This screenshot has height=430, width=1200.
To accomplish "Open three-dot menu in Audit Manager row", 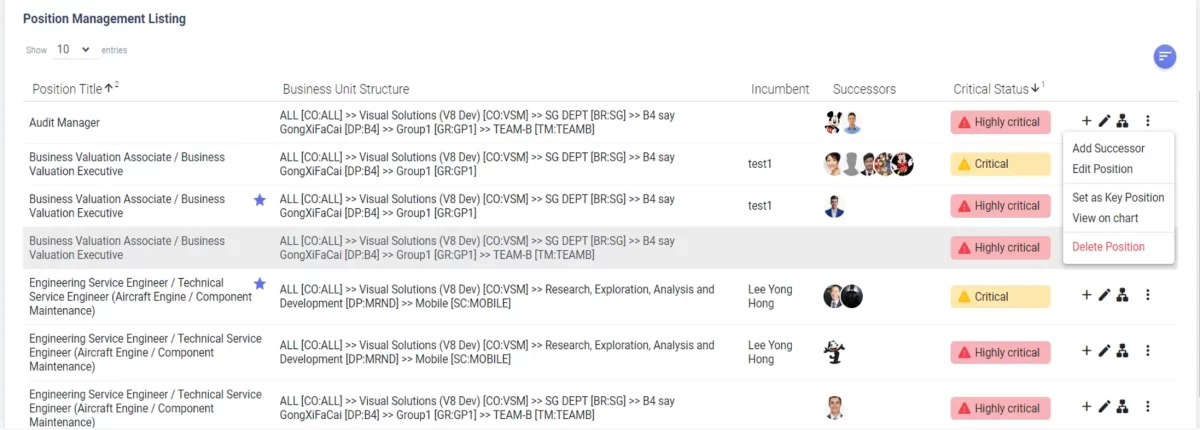I will tap(1148, 121).
